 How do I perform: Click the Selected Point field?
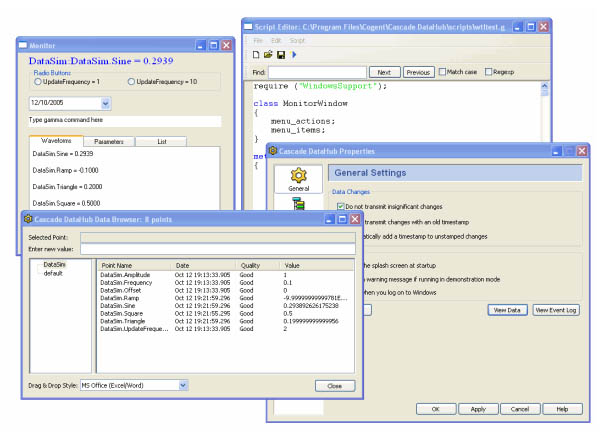coord(218,238)
